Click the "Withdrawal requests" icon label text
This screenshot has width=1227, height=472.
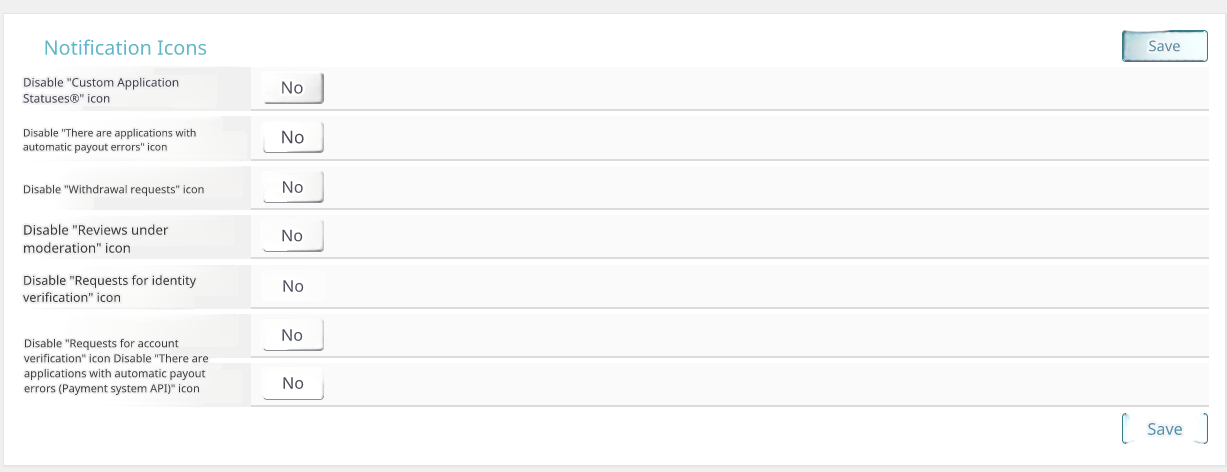coord(113,189)
